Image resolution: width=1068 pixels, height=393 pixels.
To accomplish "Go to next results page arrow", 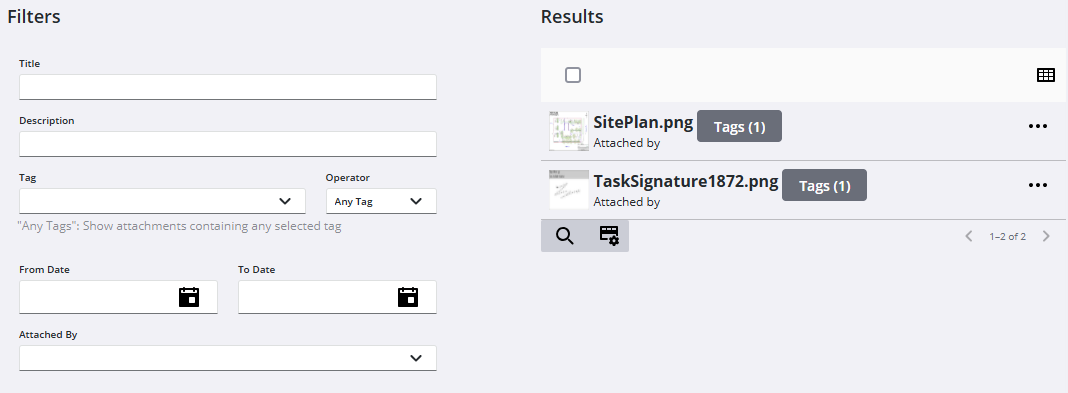I will pyautogui.click(x=1047, y=236).
